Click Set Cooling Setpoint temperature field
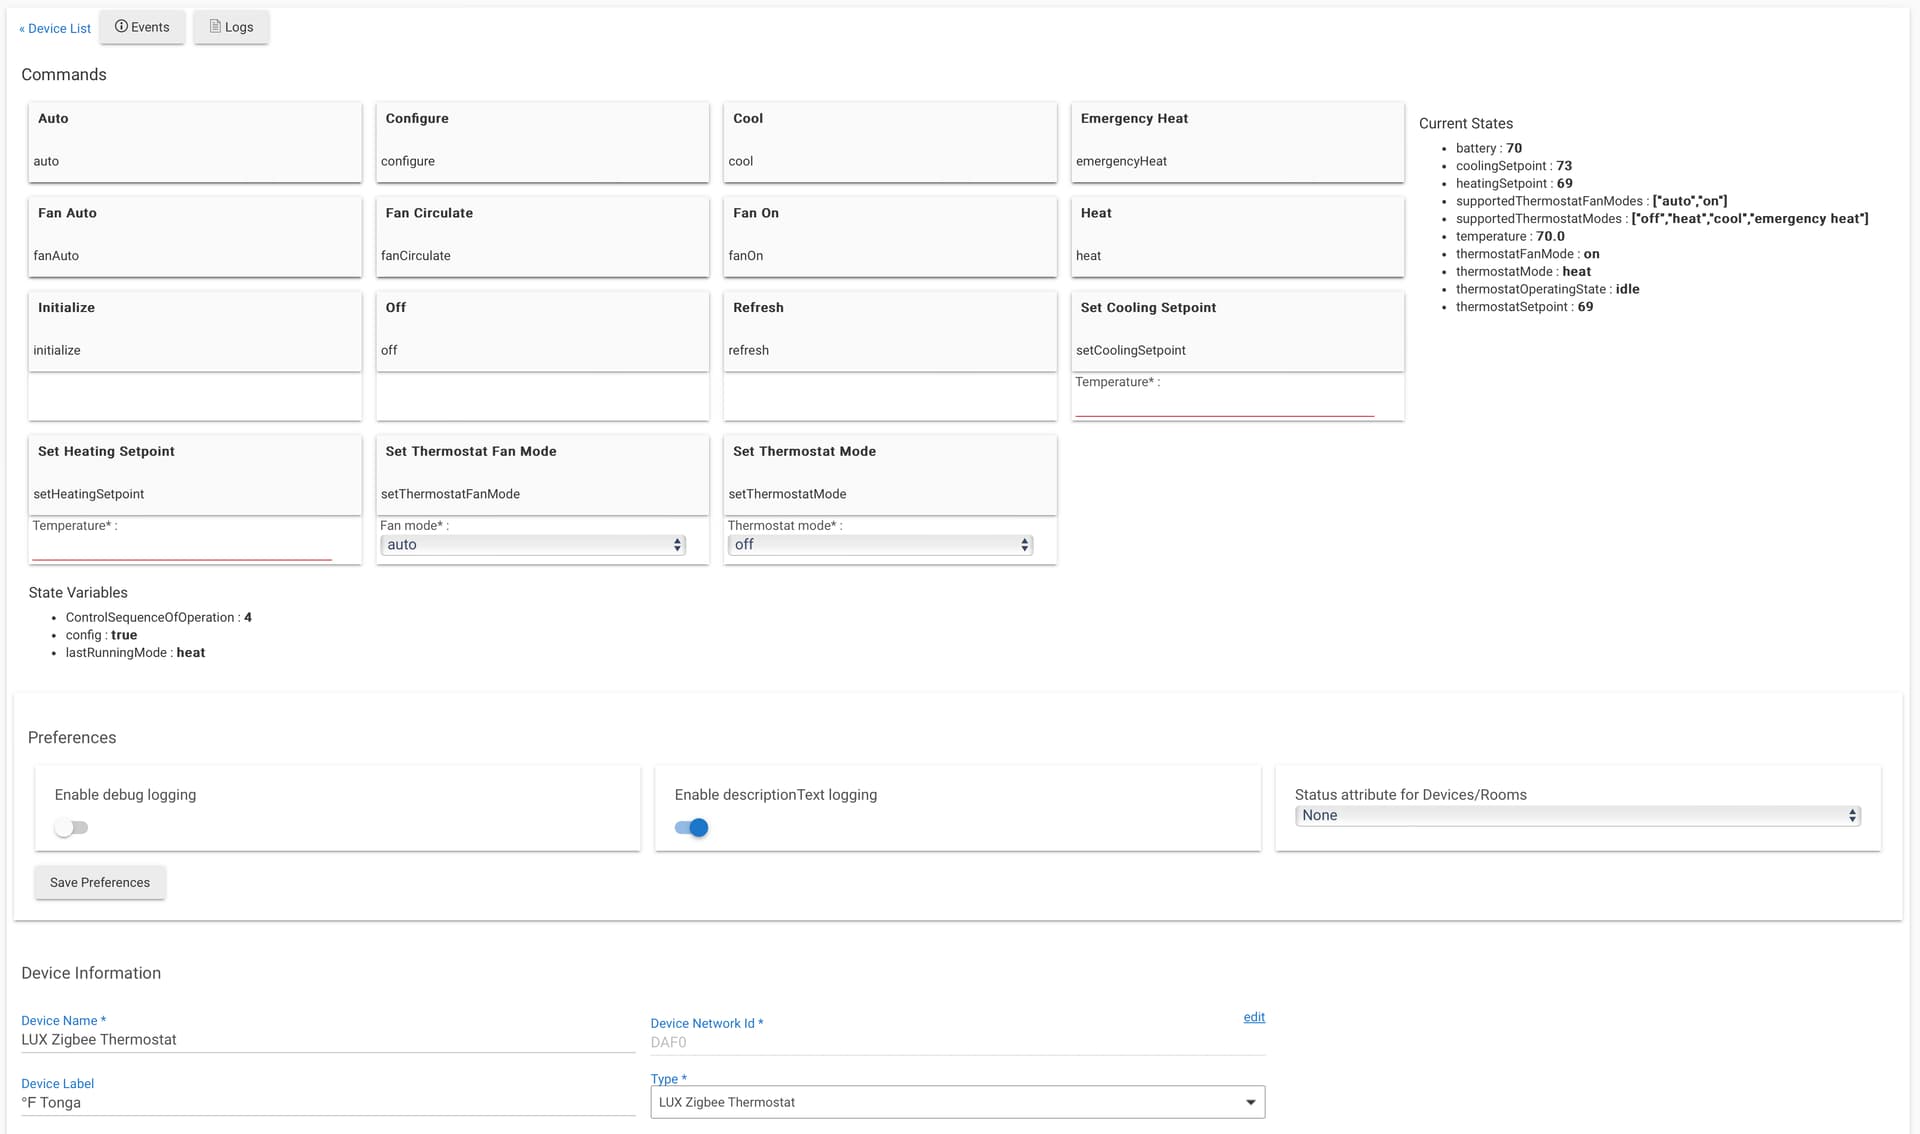Image resolution: width=1920 pixels, height=1134 pixels. [1224, 405]
